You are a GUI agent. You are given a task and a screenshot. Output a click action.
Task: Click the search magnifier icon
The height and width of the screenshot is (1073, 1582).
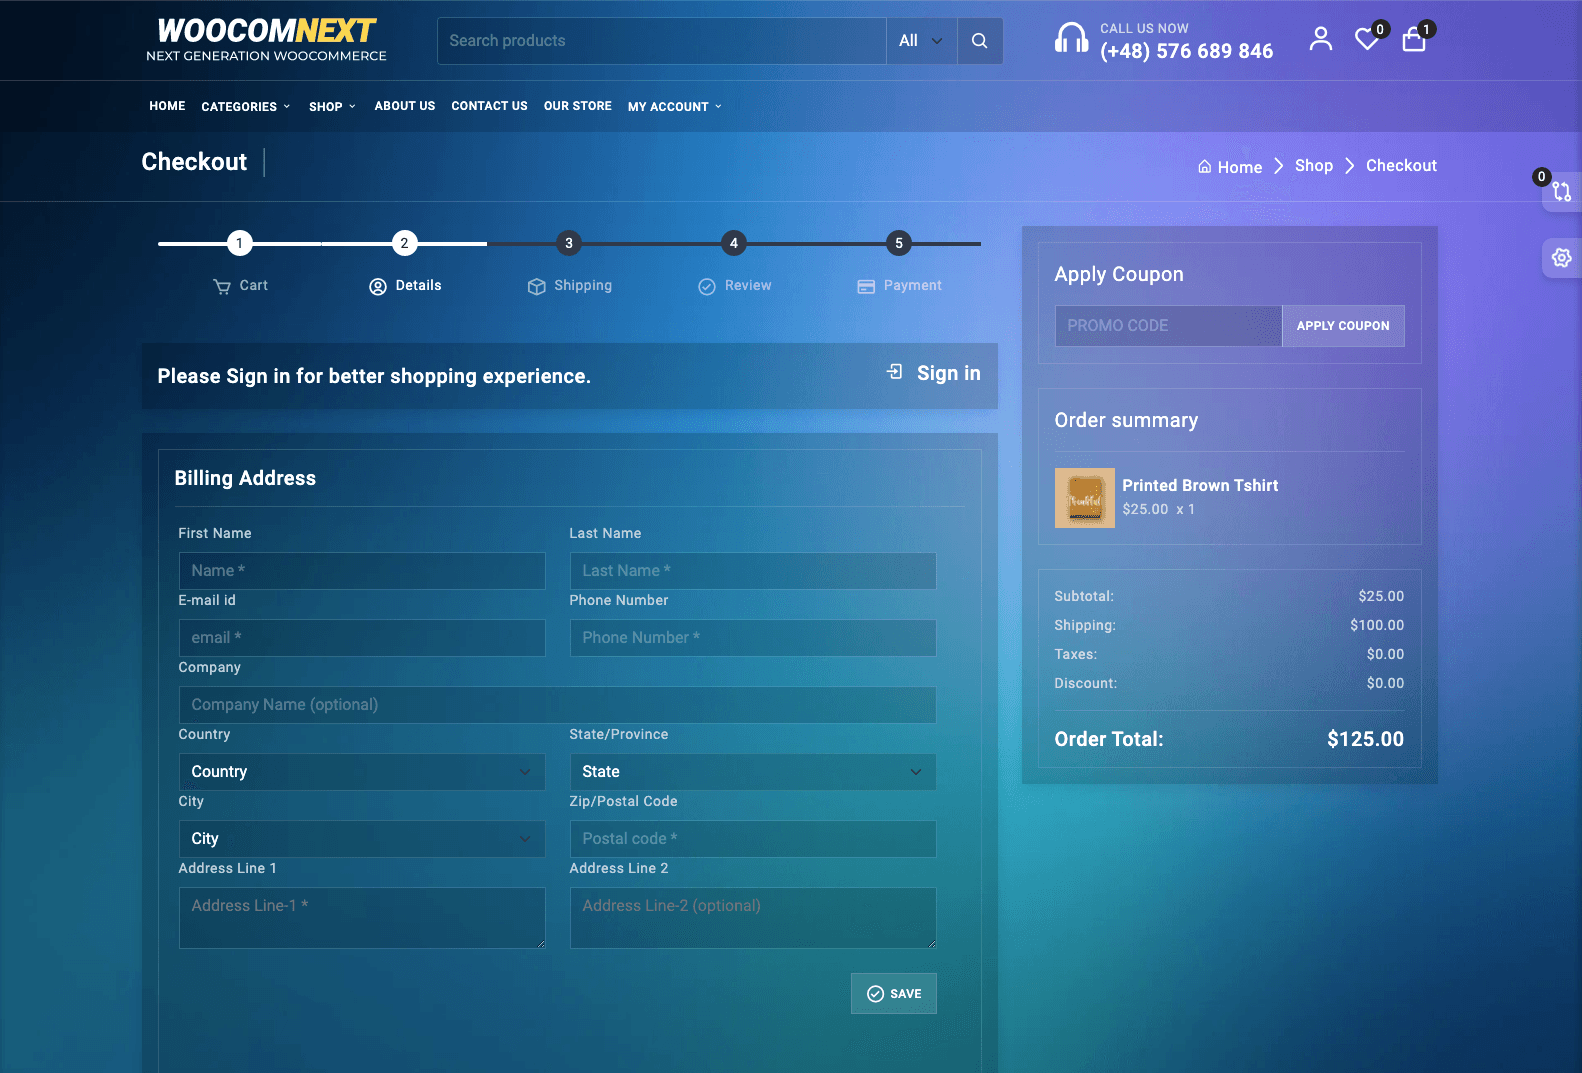(979, 41)
